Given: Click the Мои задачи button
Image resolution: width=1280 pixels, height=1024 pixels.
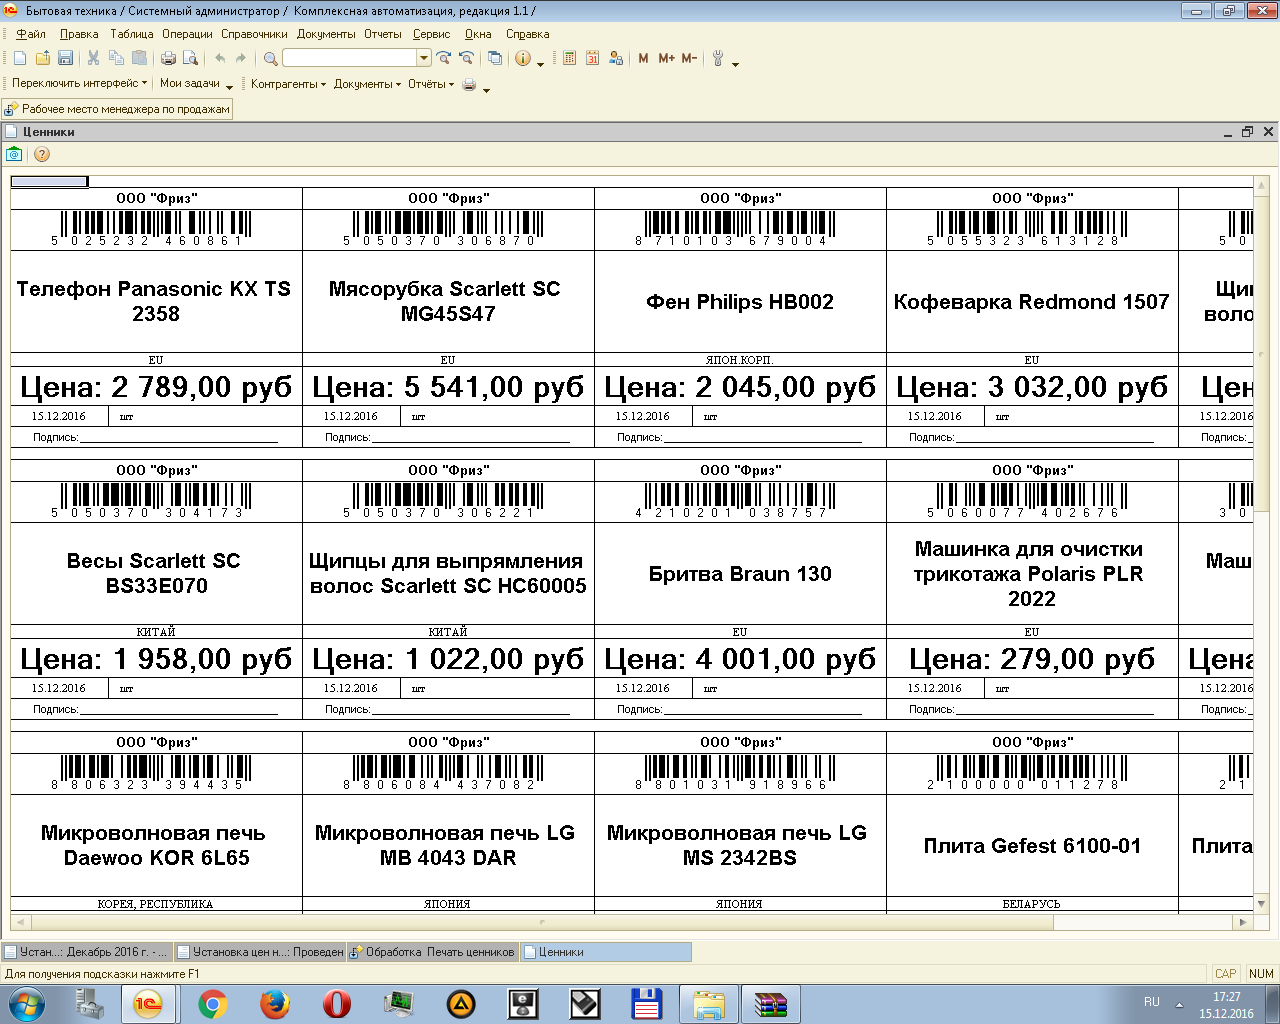Looking at the screenshot, I should (190, 84).
